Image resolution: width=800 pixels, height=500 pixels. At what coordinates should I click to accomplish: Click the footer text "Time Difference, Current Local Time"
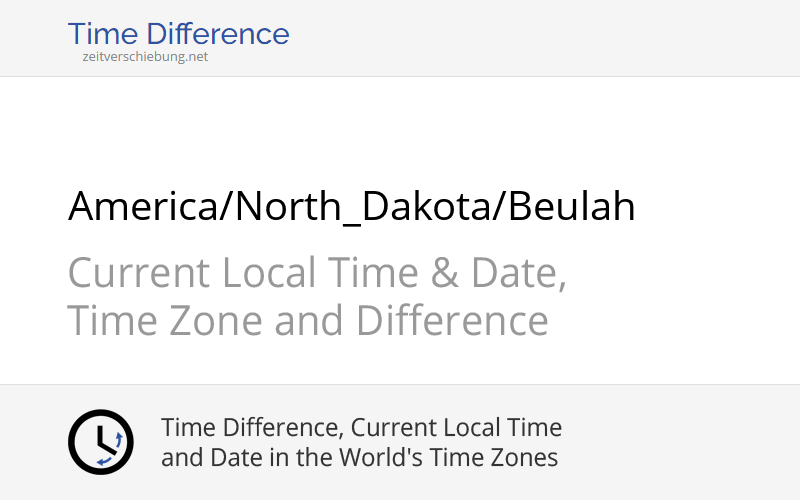point(361,428)
